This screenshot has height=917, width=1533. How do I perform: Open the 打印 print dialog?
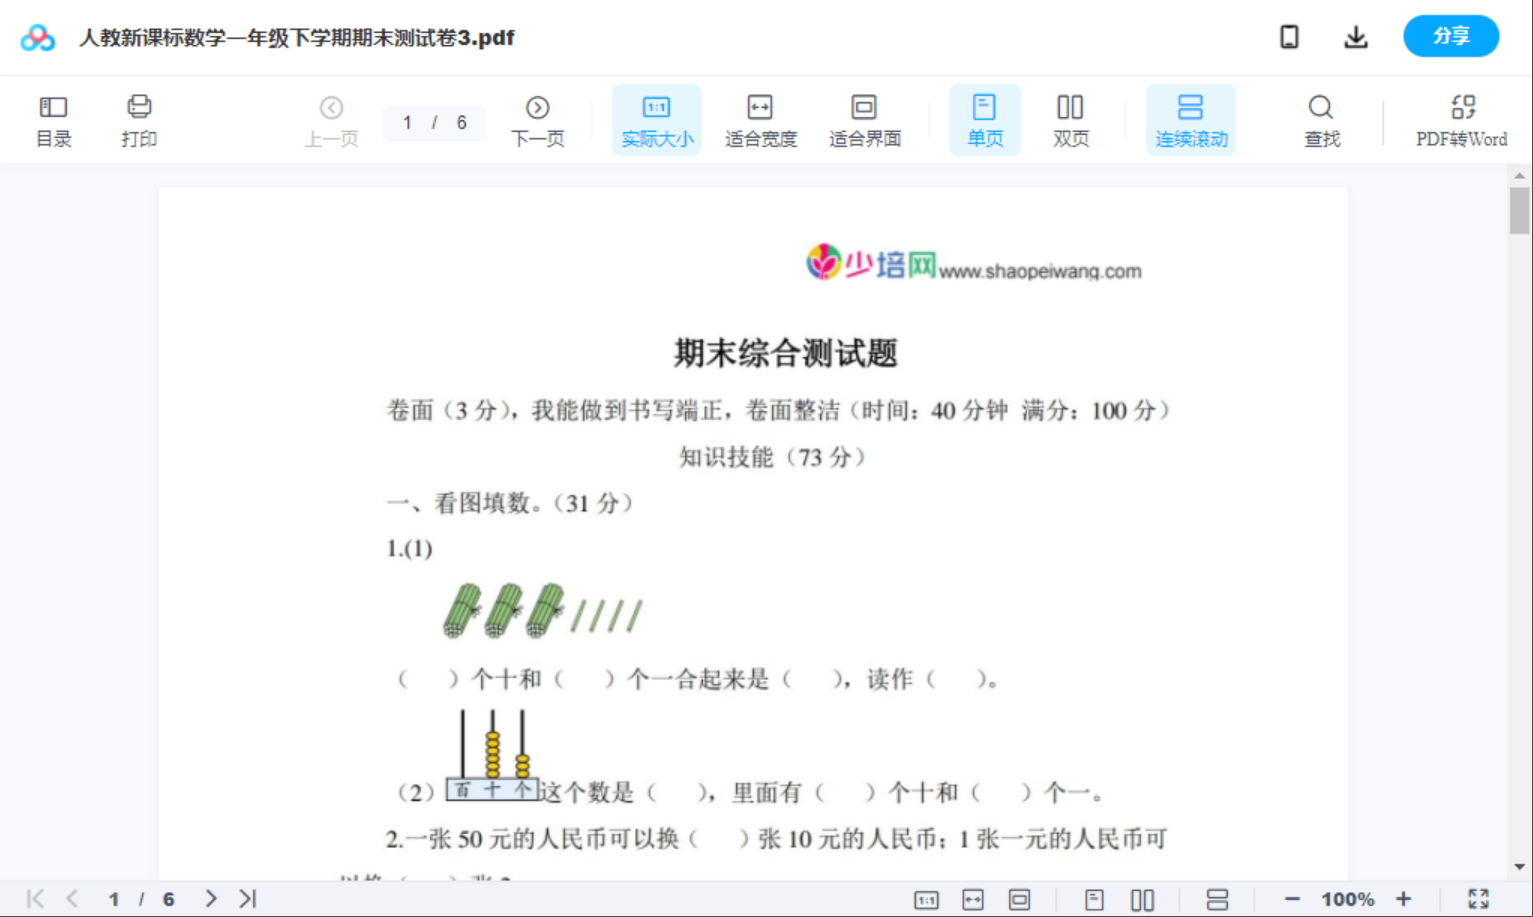point(139,119)
